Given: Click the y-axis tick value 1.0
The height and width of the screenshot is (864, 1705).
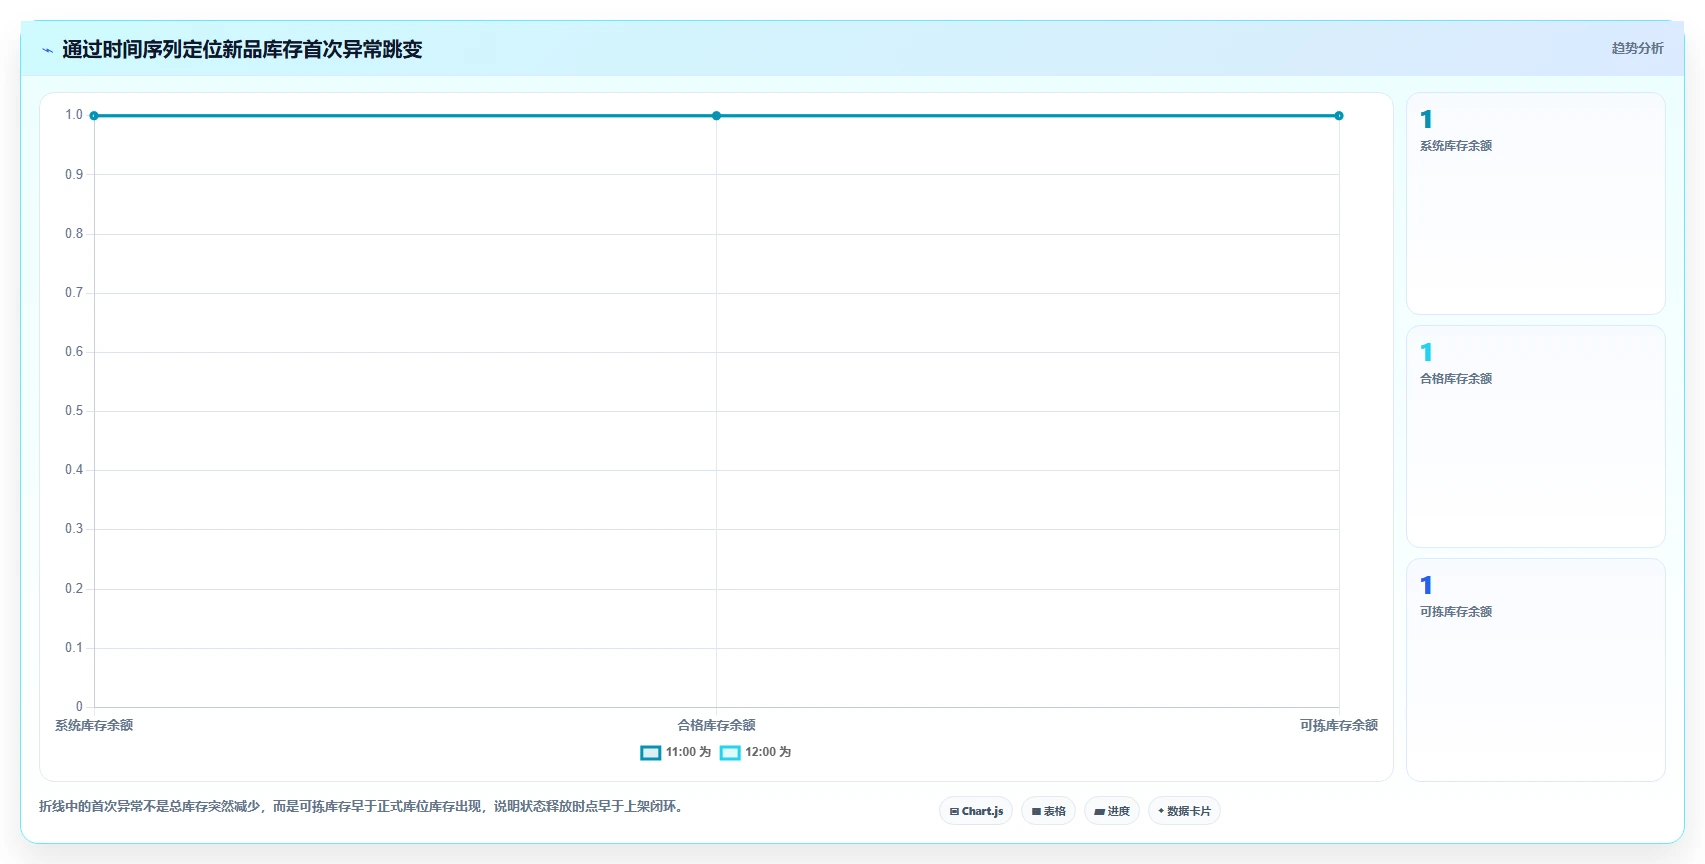Looking at the screenshot, I should pyautogui.click(x=74, y=115).
